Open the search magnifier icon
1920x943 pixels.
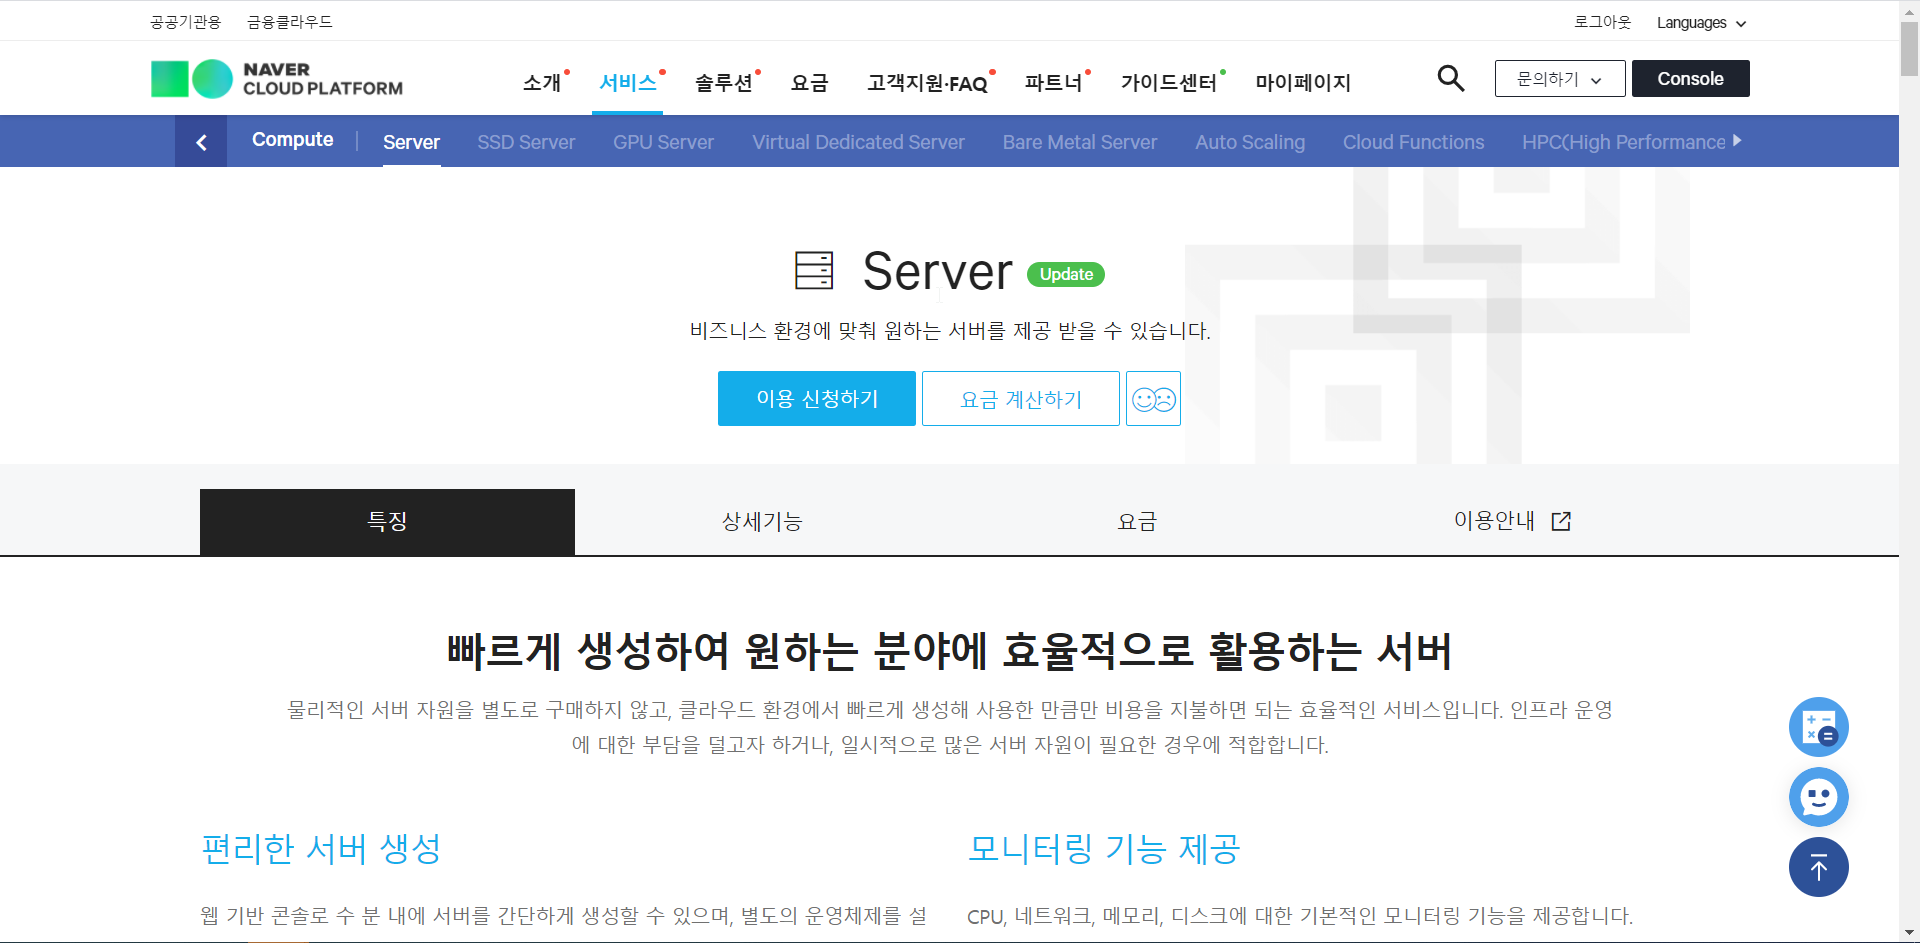[1450, 78]
